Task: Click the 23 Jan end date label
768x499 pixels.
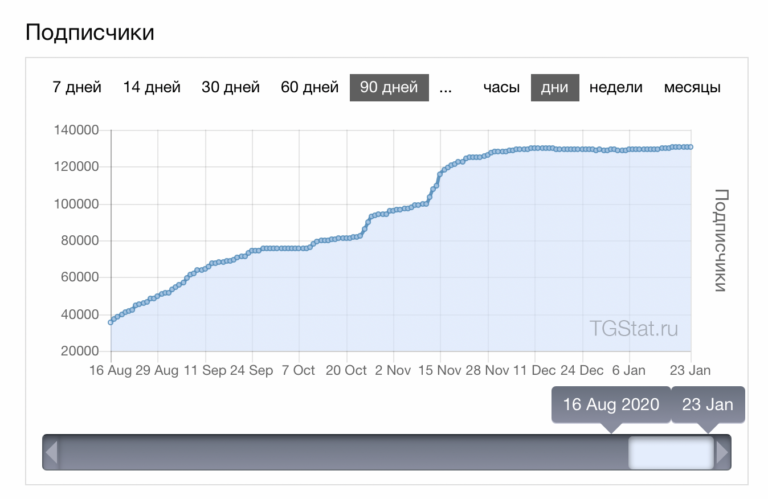Action: (x=707, y=405)
